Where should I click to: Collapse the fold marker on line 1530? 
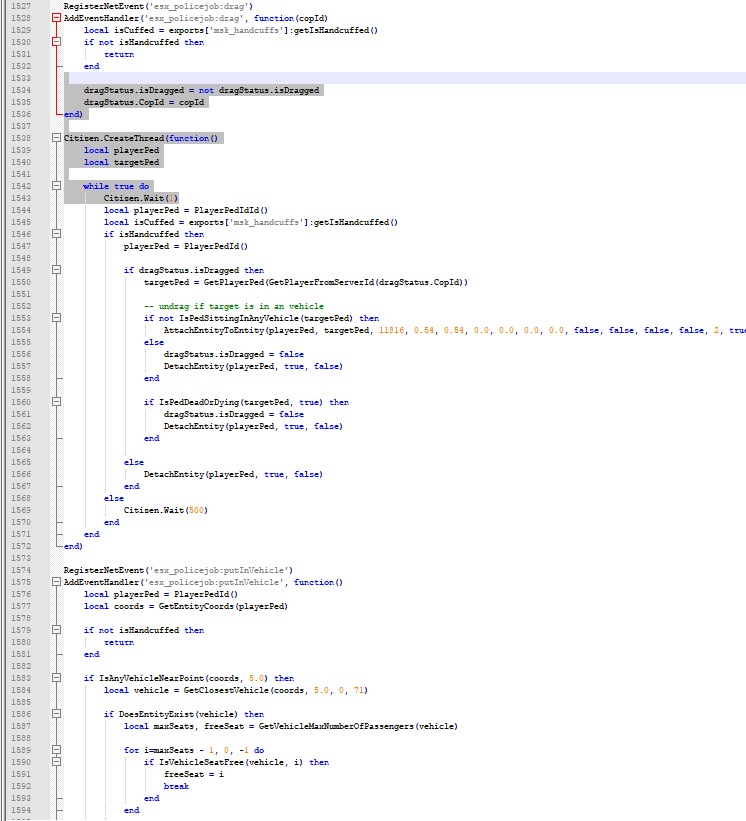click(56, 43)
